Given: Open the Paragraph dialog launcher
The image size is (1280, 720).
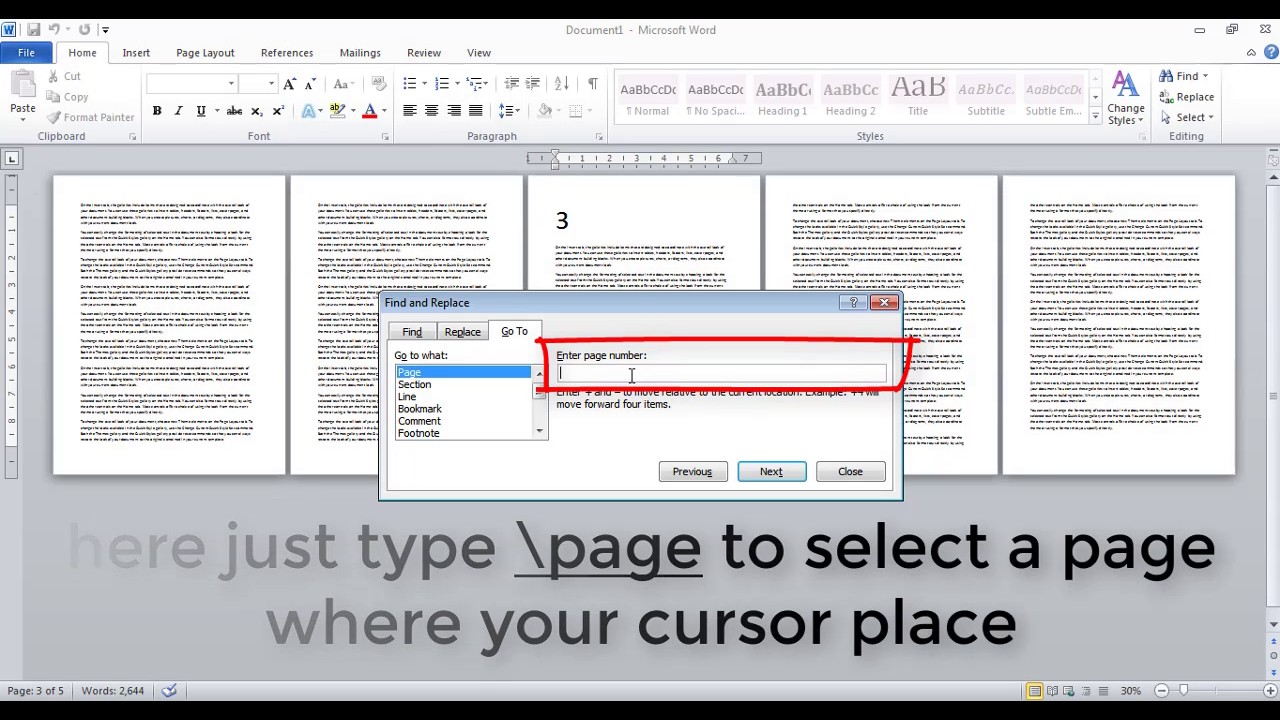Looking at the screenshot, I should [x=599, y=136].
